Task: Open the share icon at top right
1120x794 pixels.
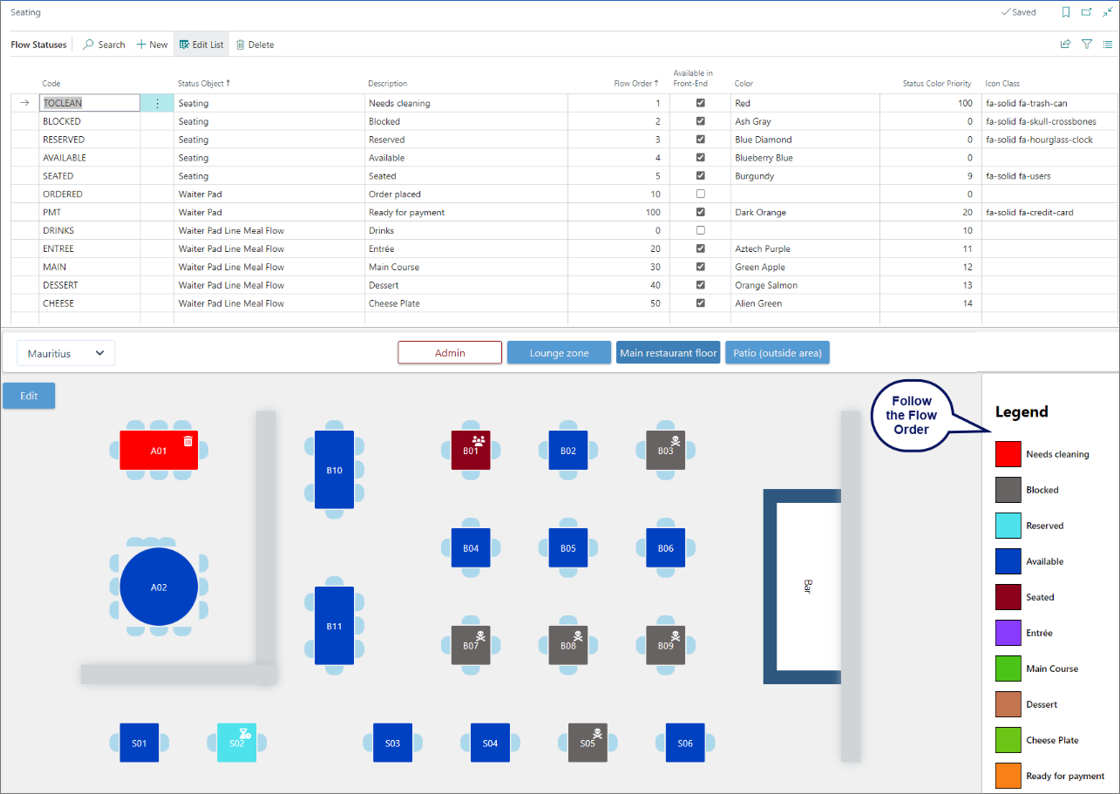Action: pyautogui.click(x=1065, y=44)
